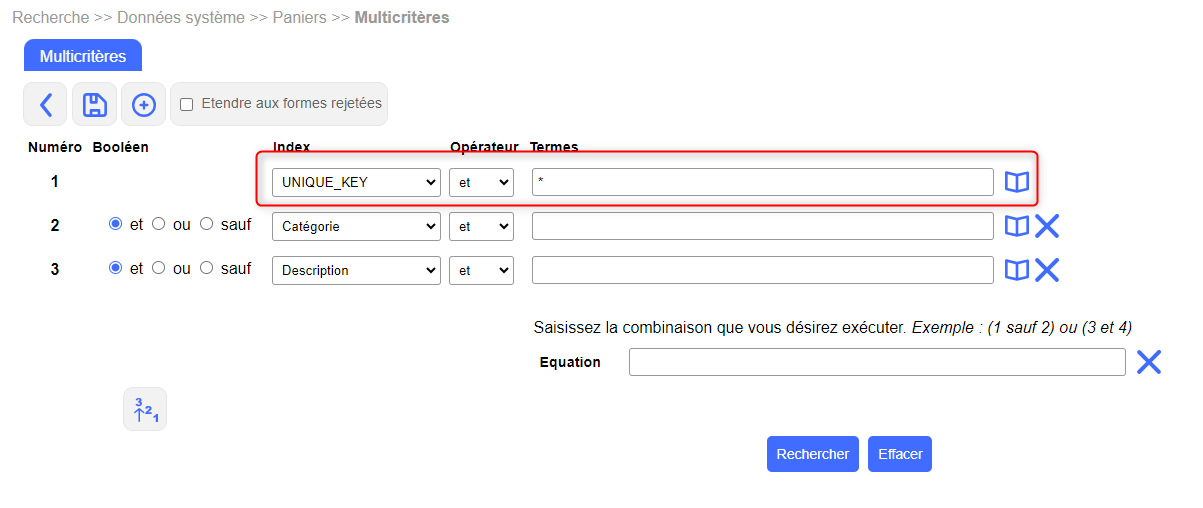
Task: Click inside the Equation input field
Action: (x=877, y=362)
